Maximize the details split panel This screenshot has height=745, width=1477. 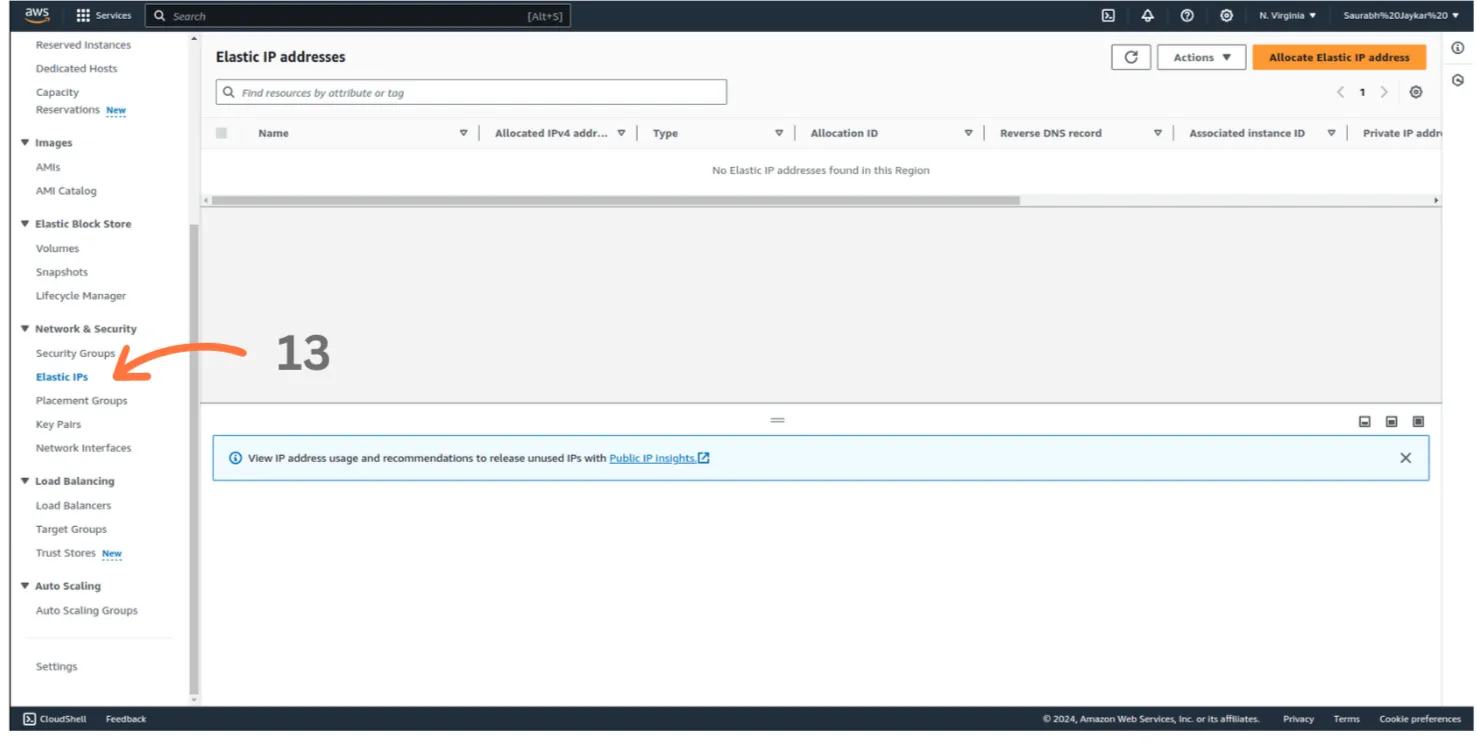pos(1418,422)
